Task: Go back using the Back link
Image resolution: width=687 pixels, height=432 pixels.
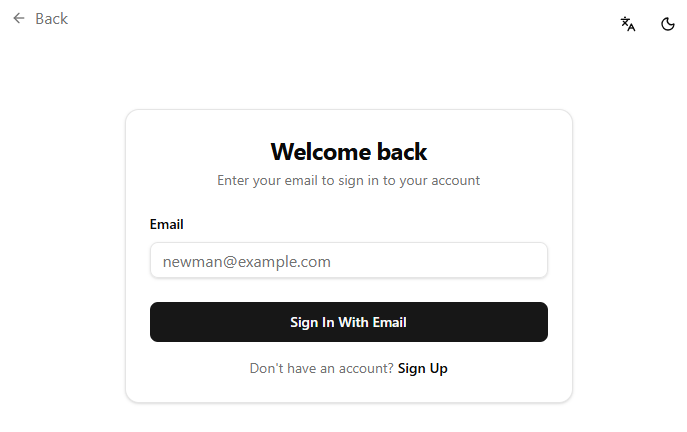Action: tap(41, 18)
